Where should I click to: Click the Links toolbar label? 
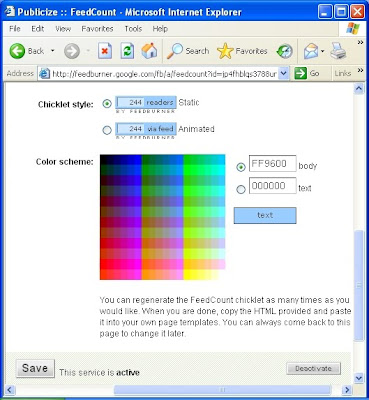343,73
